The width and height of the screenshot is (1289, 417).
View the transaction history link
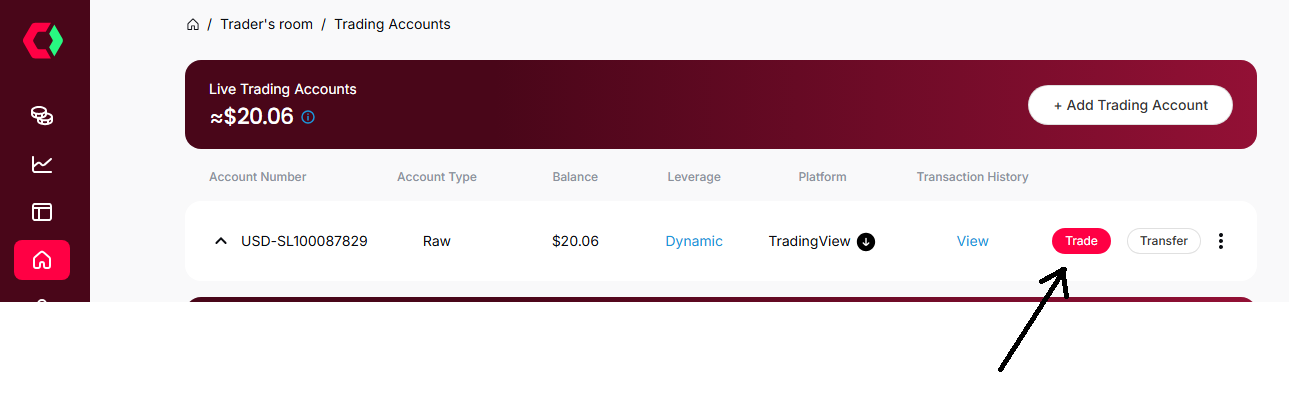pyautogui.click(x=972, y=241)
